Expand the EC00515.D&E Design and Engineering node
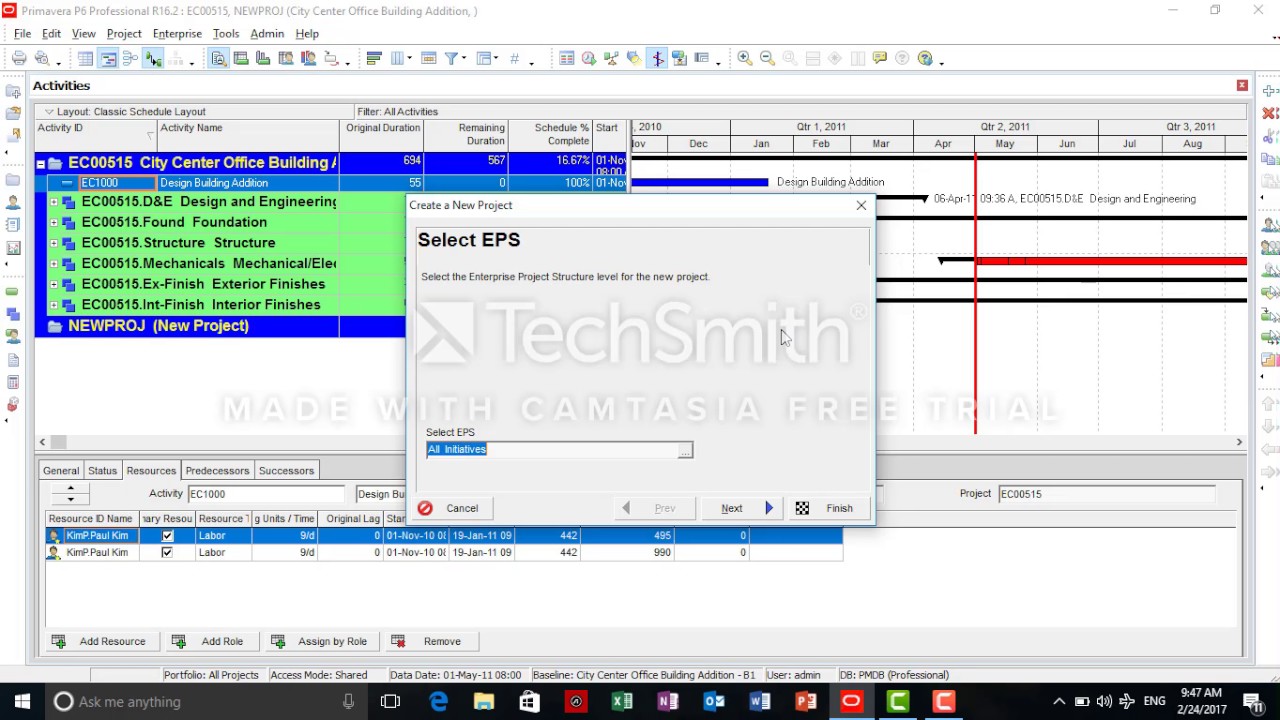 click(x=54, y=202)
